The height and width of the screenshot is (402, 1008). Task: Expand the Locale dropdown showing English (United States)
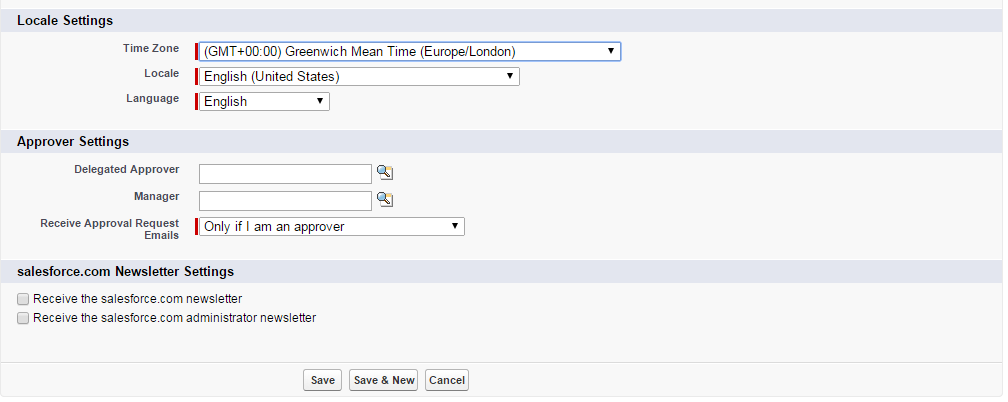pos(359,77)
